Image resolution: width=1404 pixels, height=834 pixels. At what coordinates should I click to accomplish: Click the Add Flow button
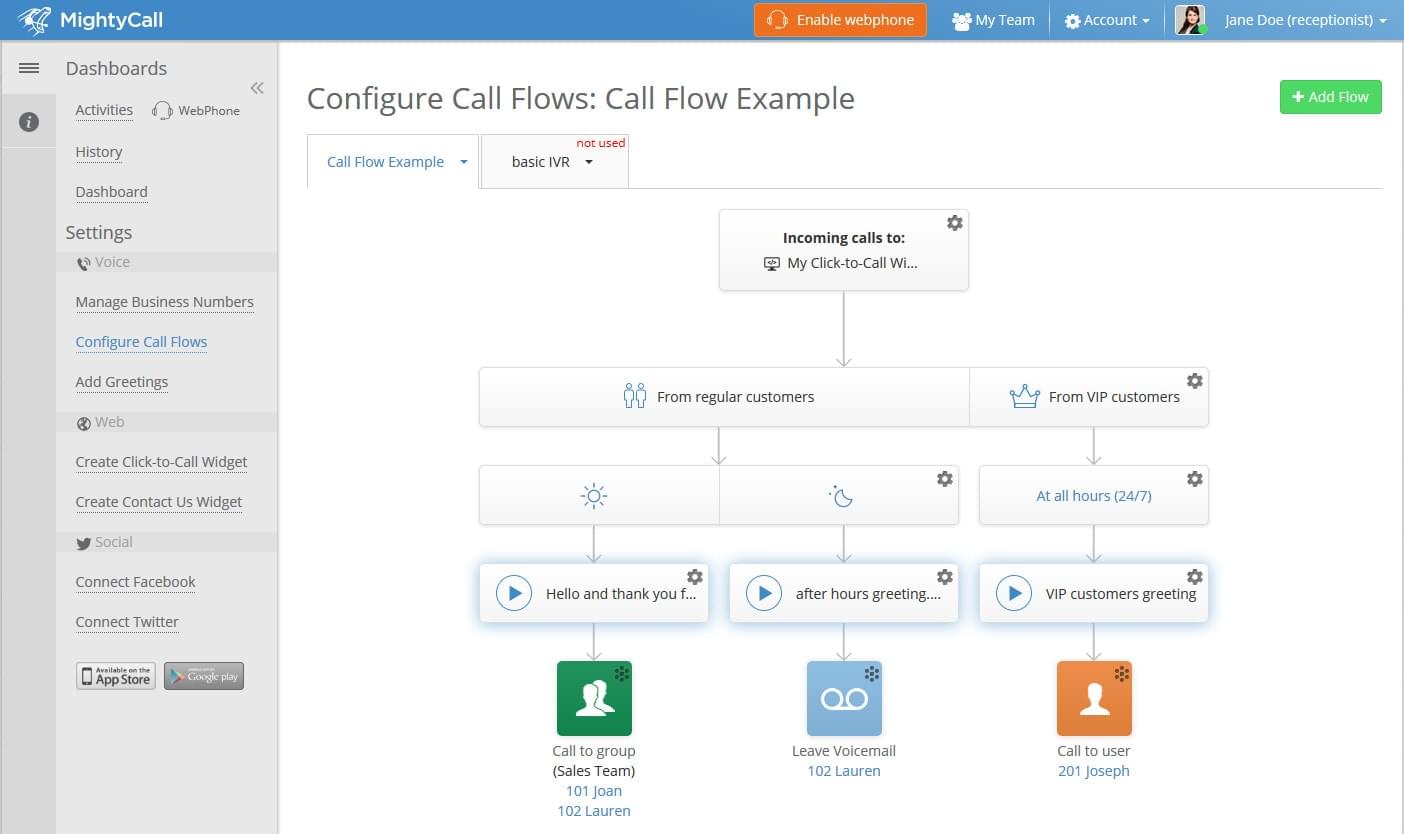(1330, 97)
